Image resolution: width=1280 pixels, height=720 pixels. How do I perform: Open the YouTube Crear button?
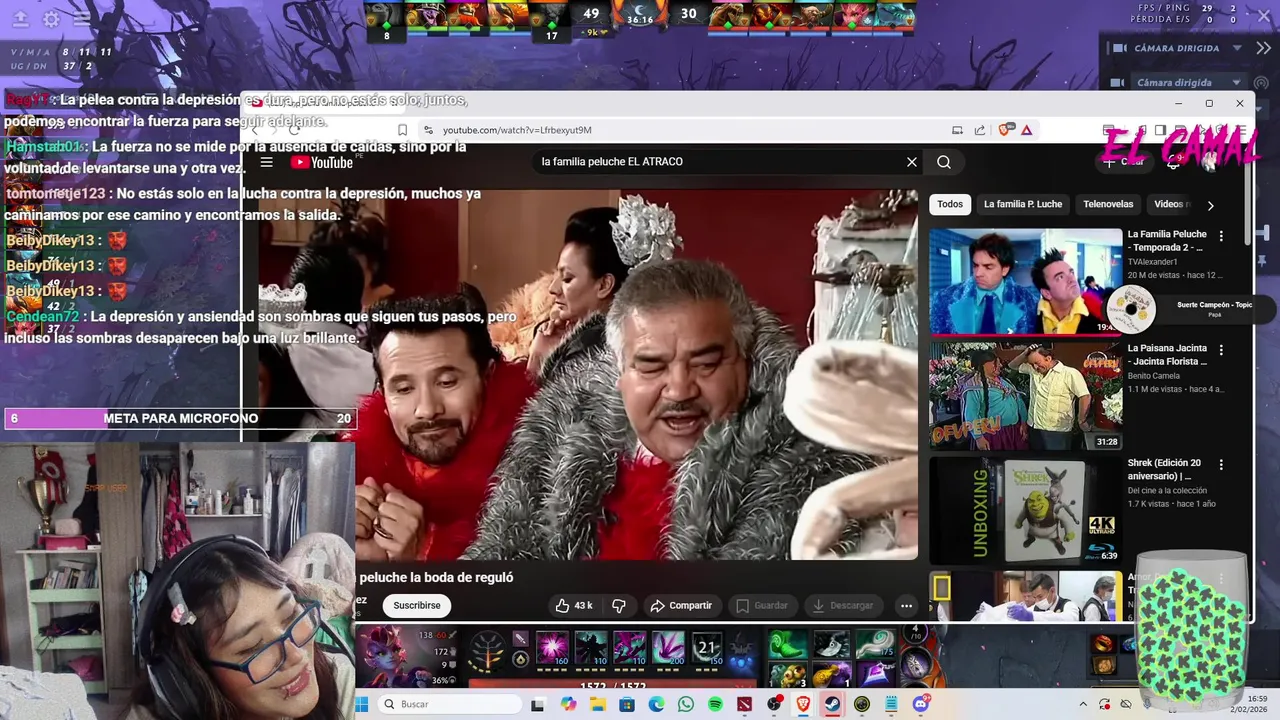1122,162
